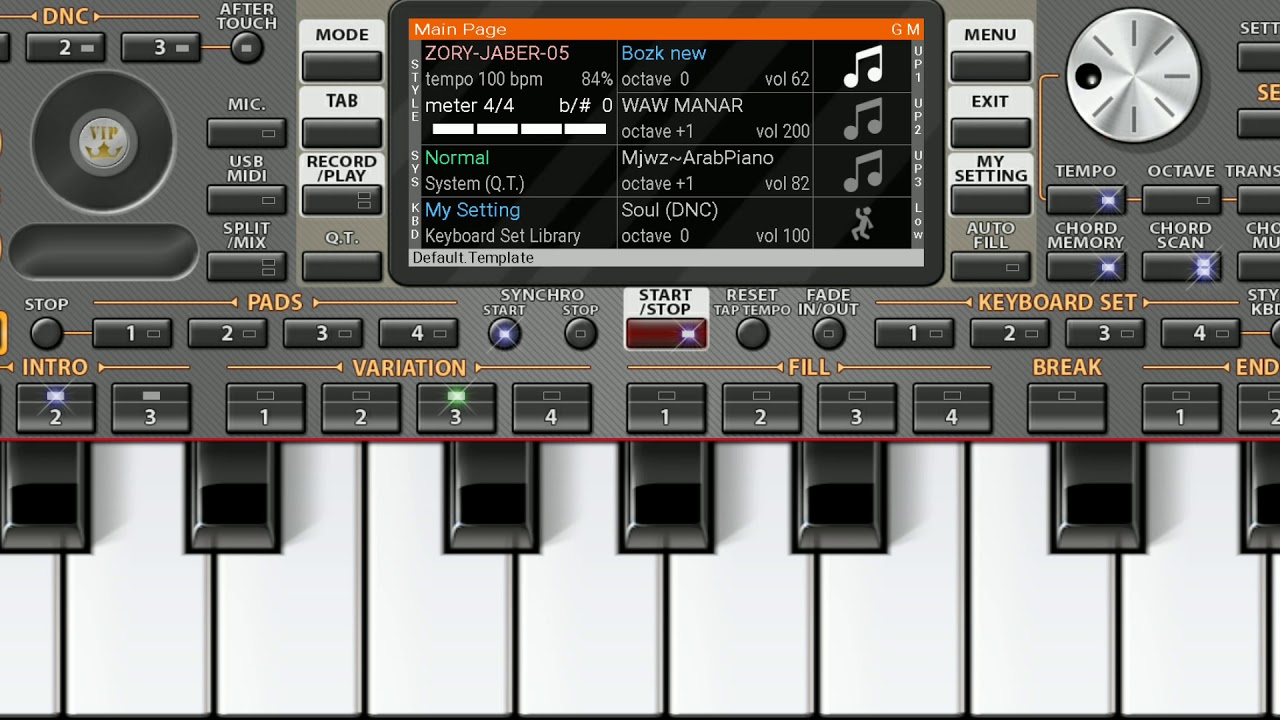Click the red START/STOP button
This screenshot has height=720, width=1280.
pos(666,334)
